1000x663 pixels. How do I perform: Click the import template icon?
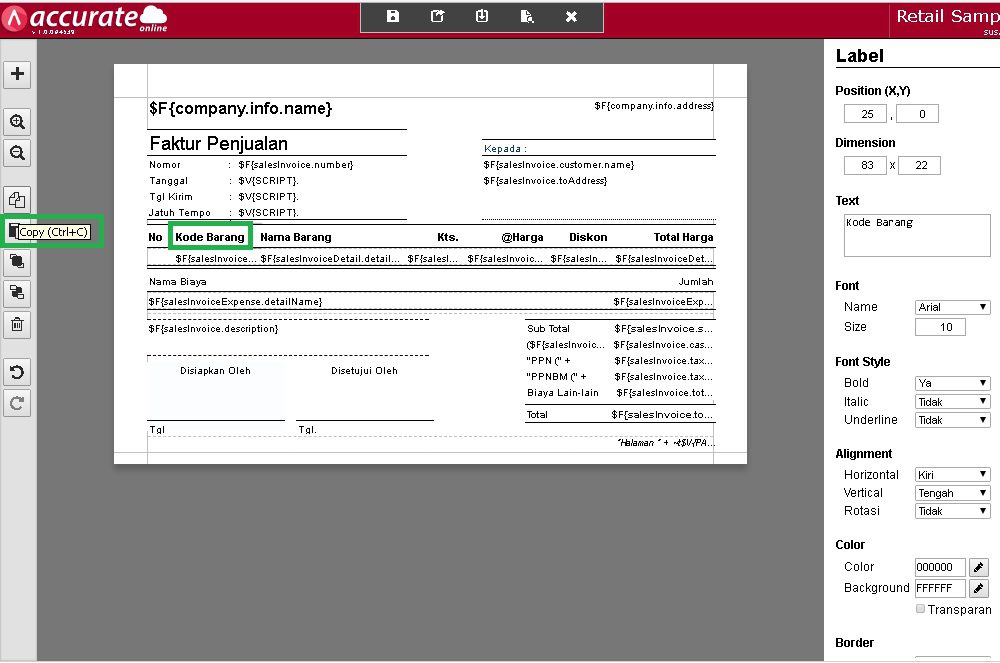point(482,16)
